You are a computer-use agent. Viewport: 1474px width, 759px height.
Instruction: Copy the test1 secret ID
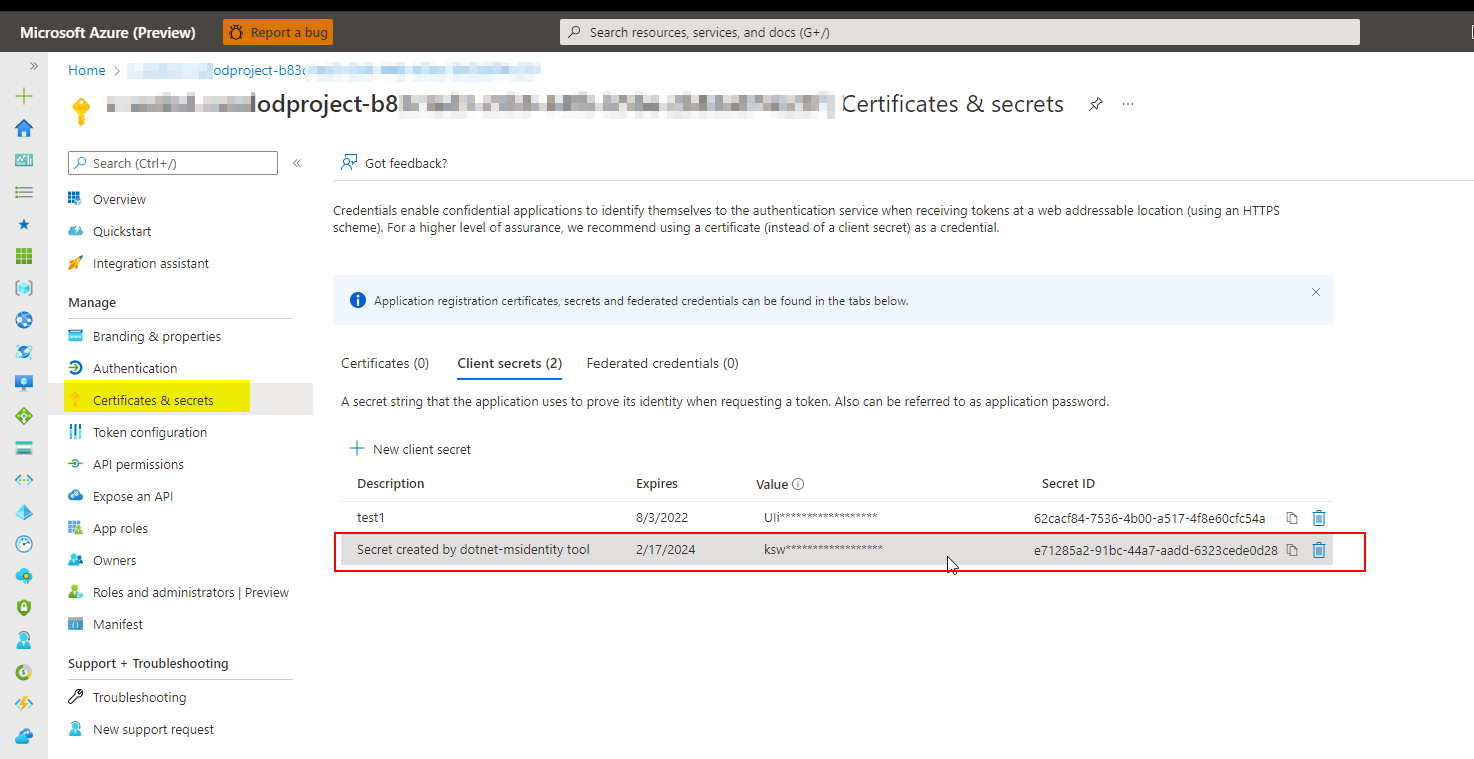point(1292,518)
